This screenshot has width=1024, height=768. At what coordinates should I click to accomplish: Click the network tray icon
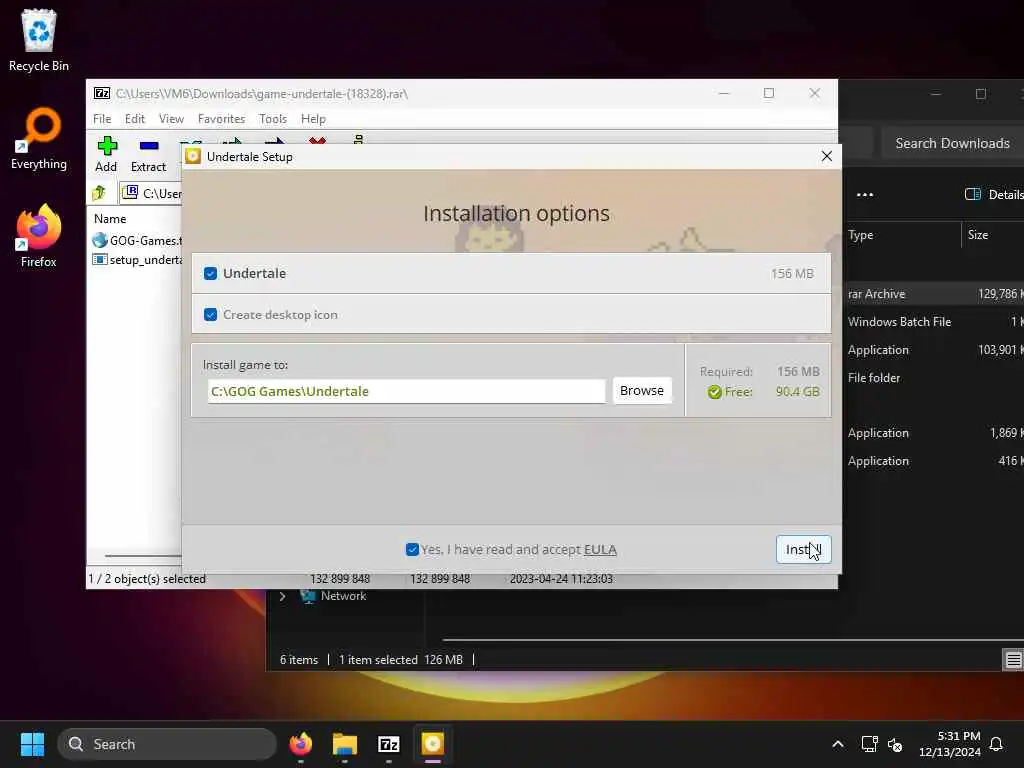pyautogui.click(x=869, y=744)
